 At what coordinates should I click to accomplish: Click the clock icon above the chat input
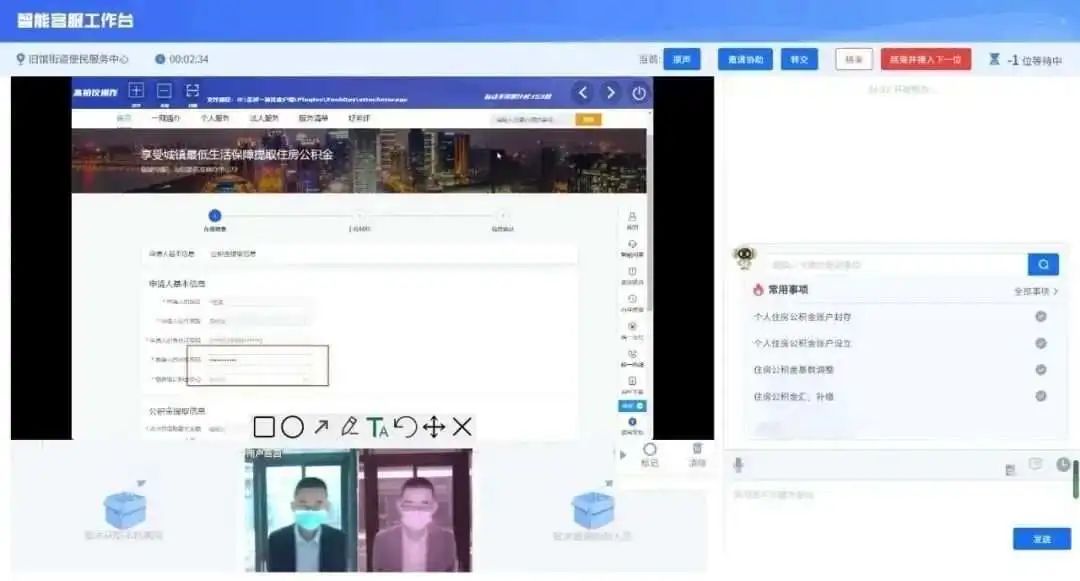tap(1063, 465)
